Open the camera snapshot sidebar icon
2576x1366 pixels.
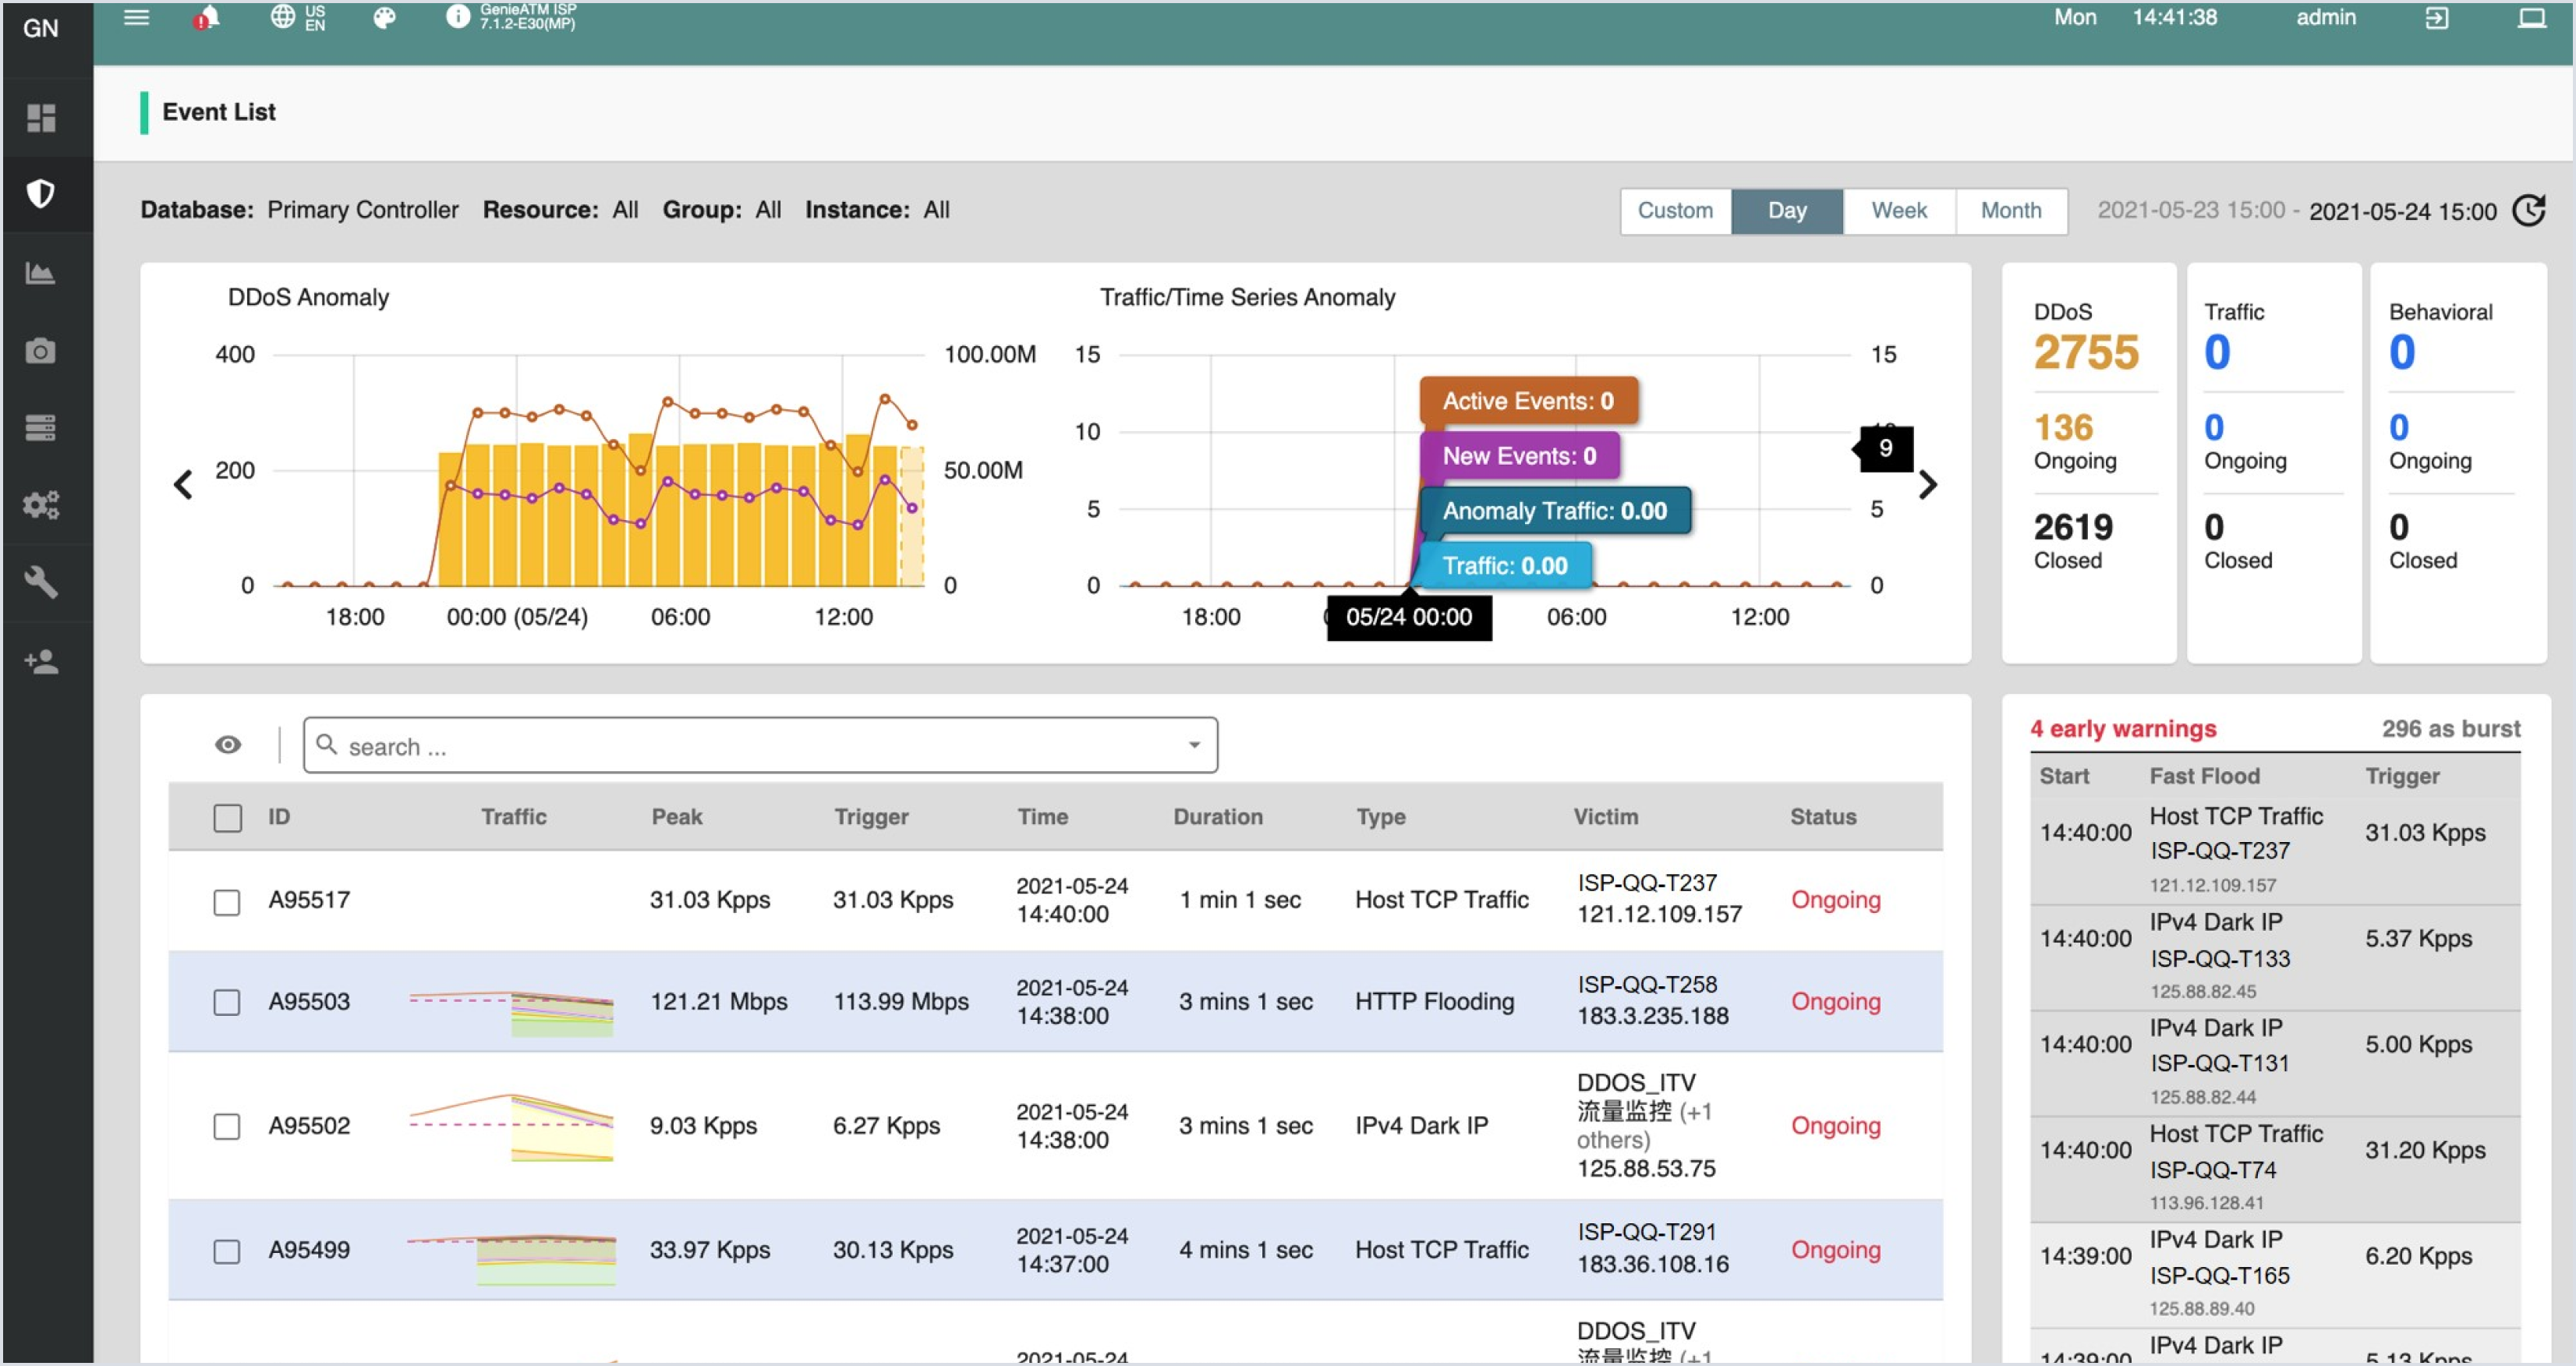click(41, 351)
